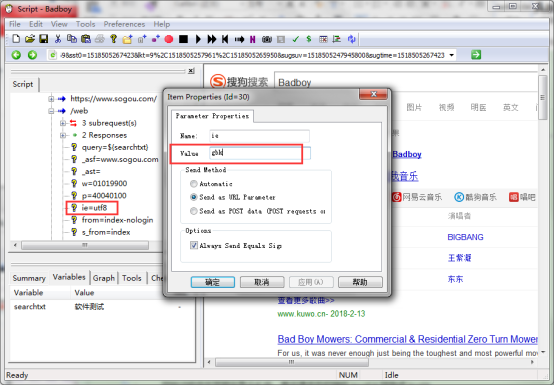Viewport: 554px width, 386px height.
Task: Go back with the green left arrow
Action: point(16,55)
